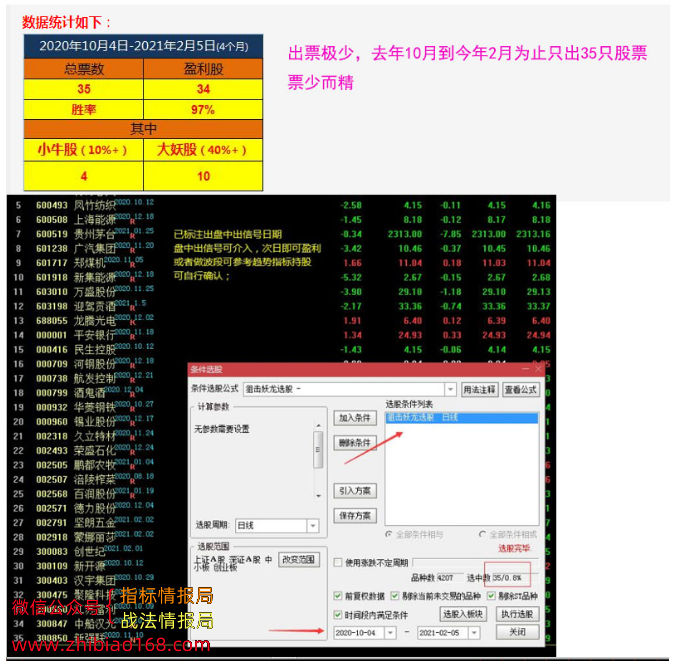Click the 用法注释 button
The image size is (679, 661).
(479, 389)
